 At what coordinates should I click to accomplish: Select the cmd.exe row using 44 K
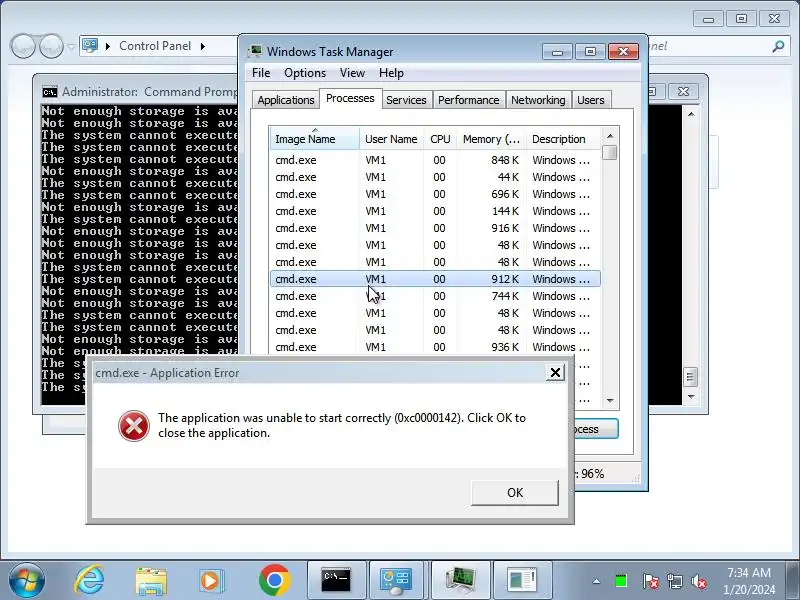[x=435, y=177]
